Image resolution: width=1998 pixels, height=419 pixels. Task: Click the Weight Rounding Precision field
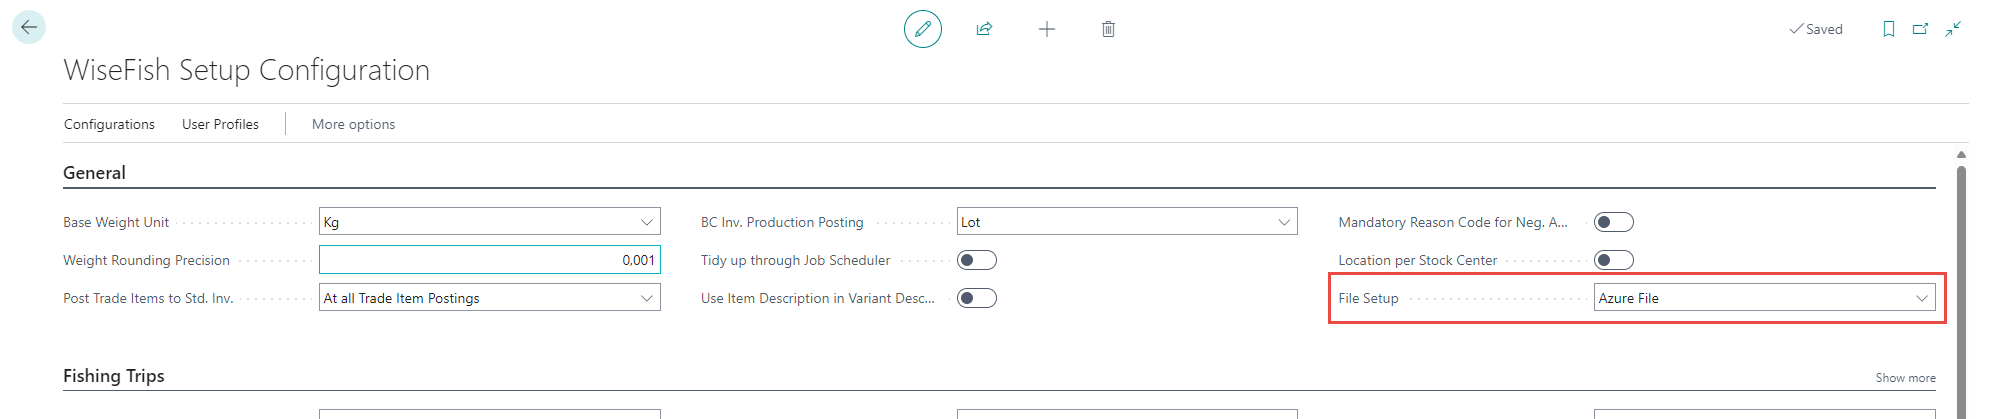pyautogui.click(x=489, y=260)
